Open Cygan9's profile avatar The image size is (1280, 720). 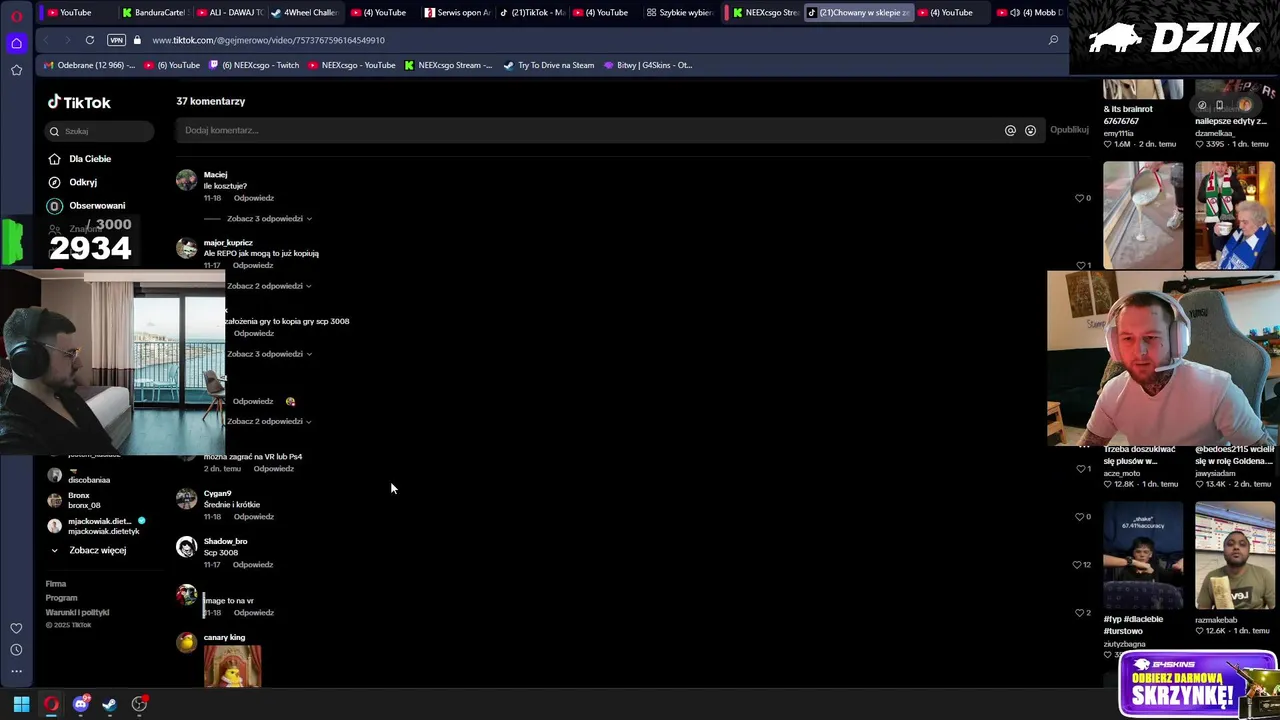[187, 499]
